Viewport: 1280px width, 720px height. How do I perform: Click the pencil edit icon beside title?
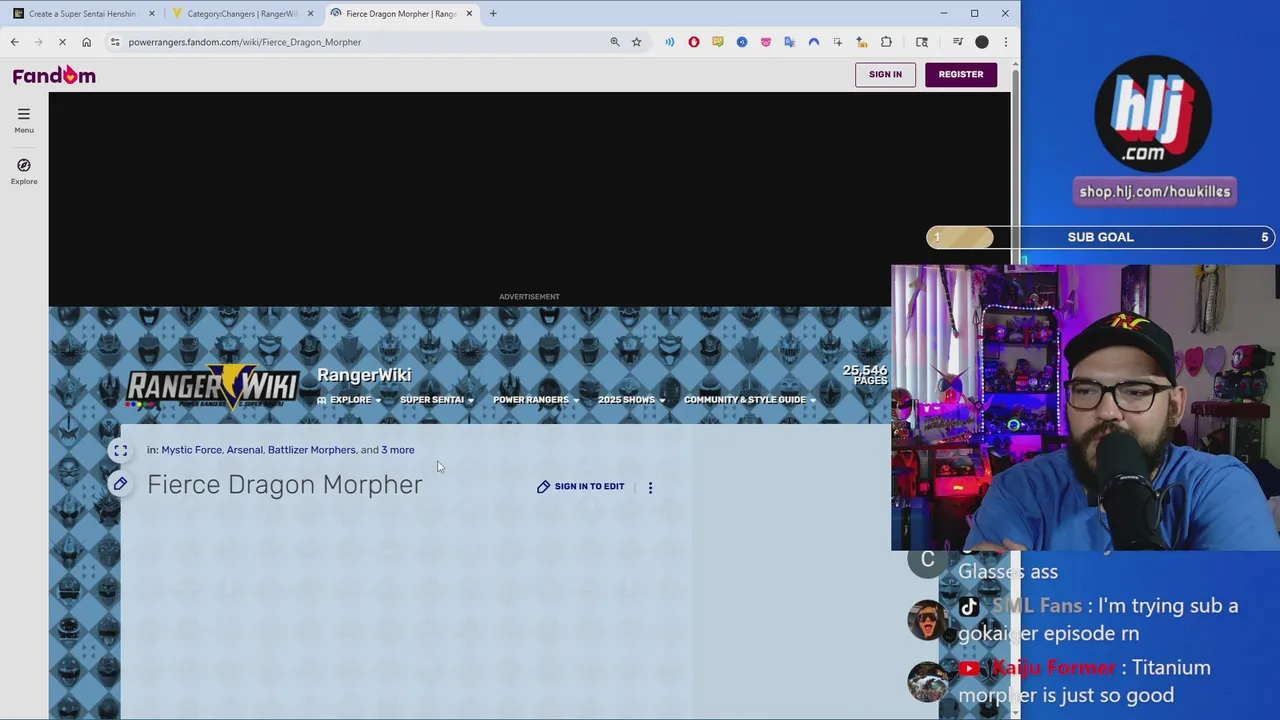pos(120,484)
